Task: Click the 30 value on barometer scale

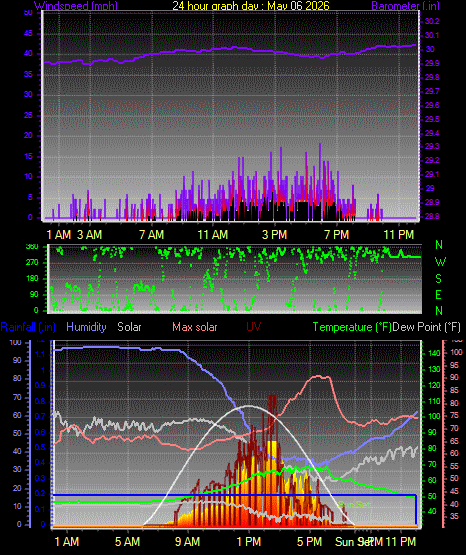Action: click(430, 49)
